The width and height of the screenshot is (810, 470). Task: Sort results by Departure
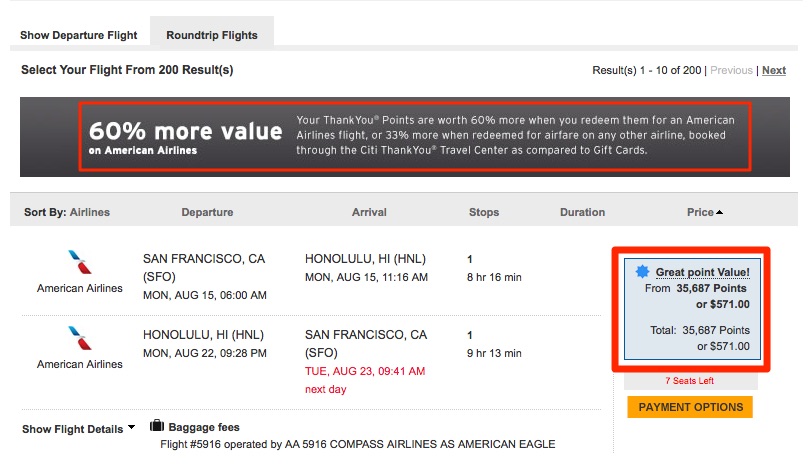point(207,212)
